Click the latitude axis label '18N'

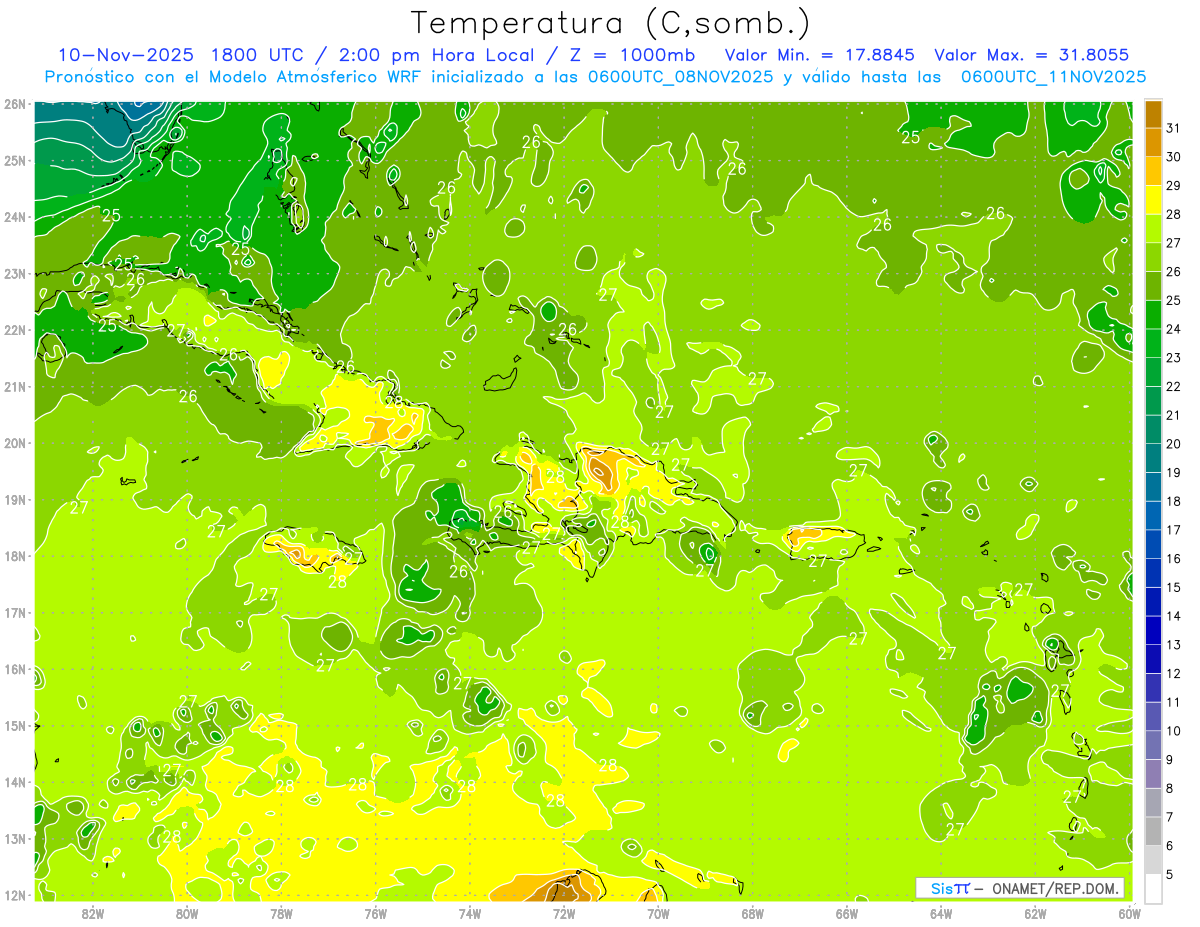click(15, 556)
